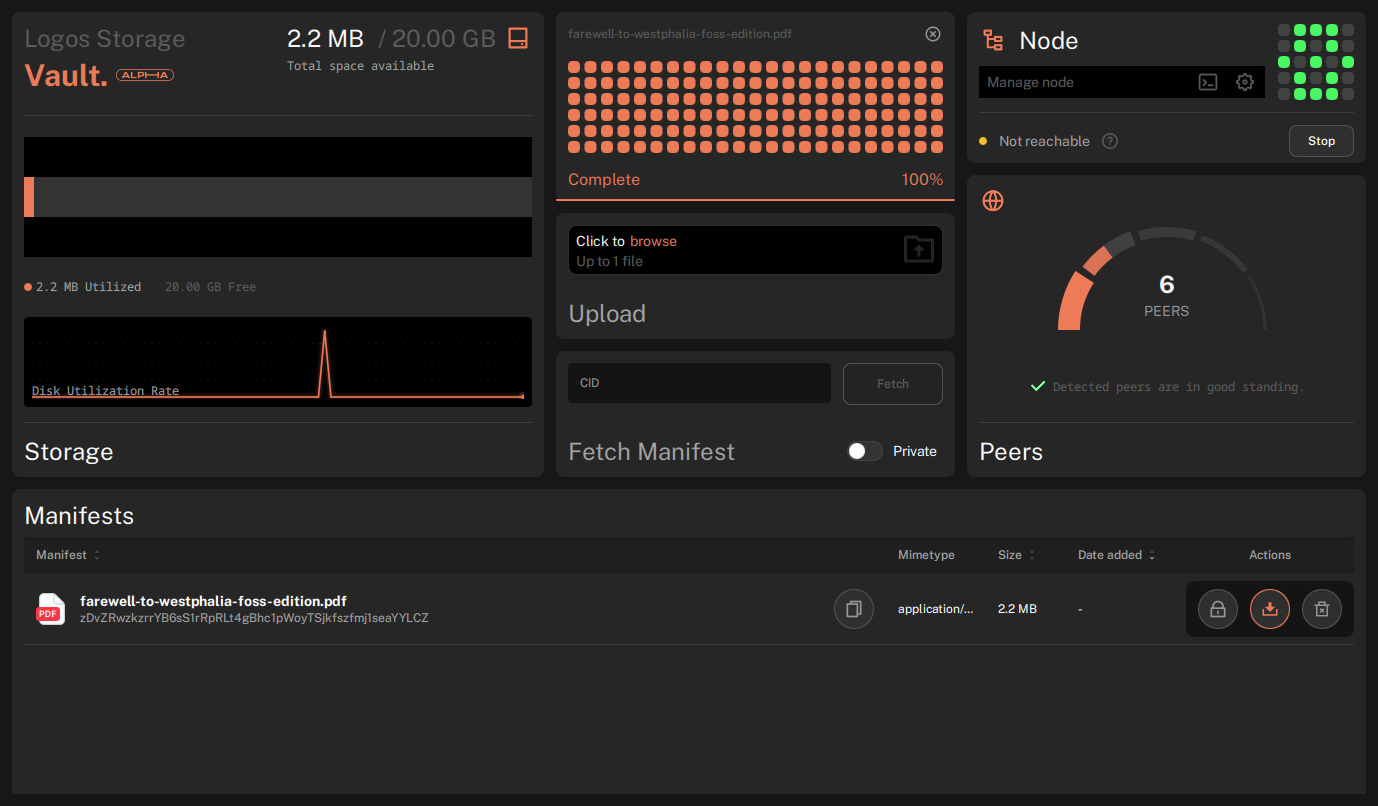Click the Total space available label
1378x806 pixels.
(360, 66)
